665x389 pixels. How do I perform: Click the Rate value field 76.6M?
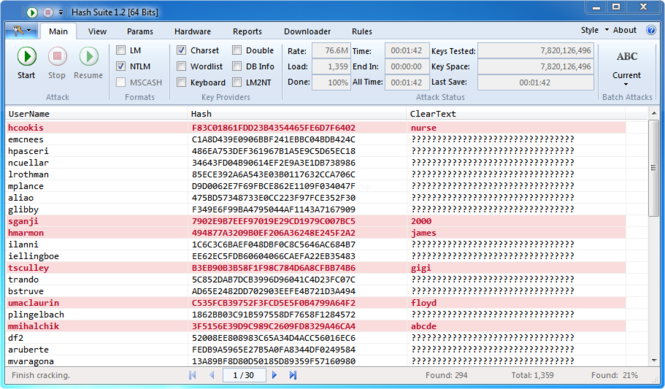[x=331, y=50]
